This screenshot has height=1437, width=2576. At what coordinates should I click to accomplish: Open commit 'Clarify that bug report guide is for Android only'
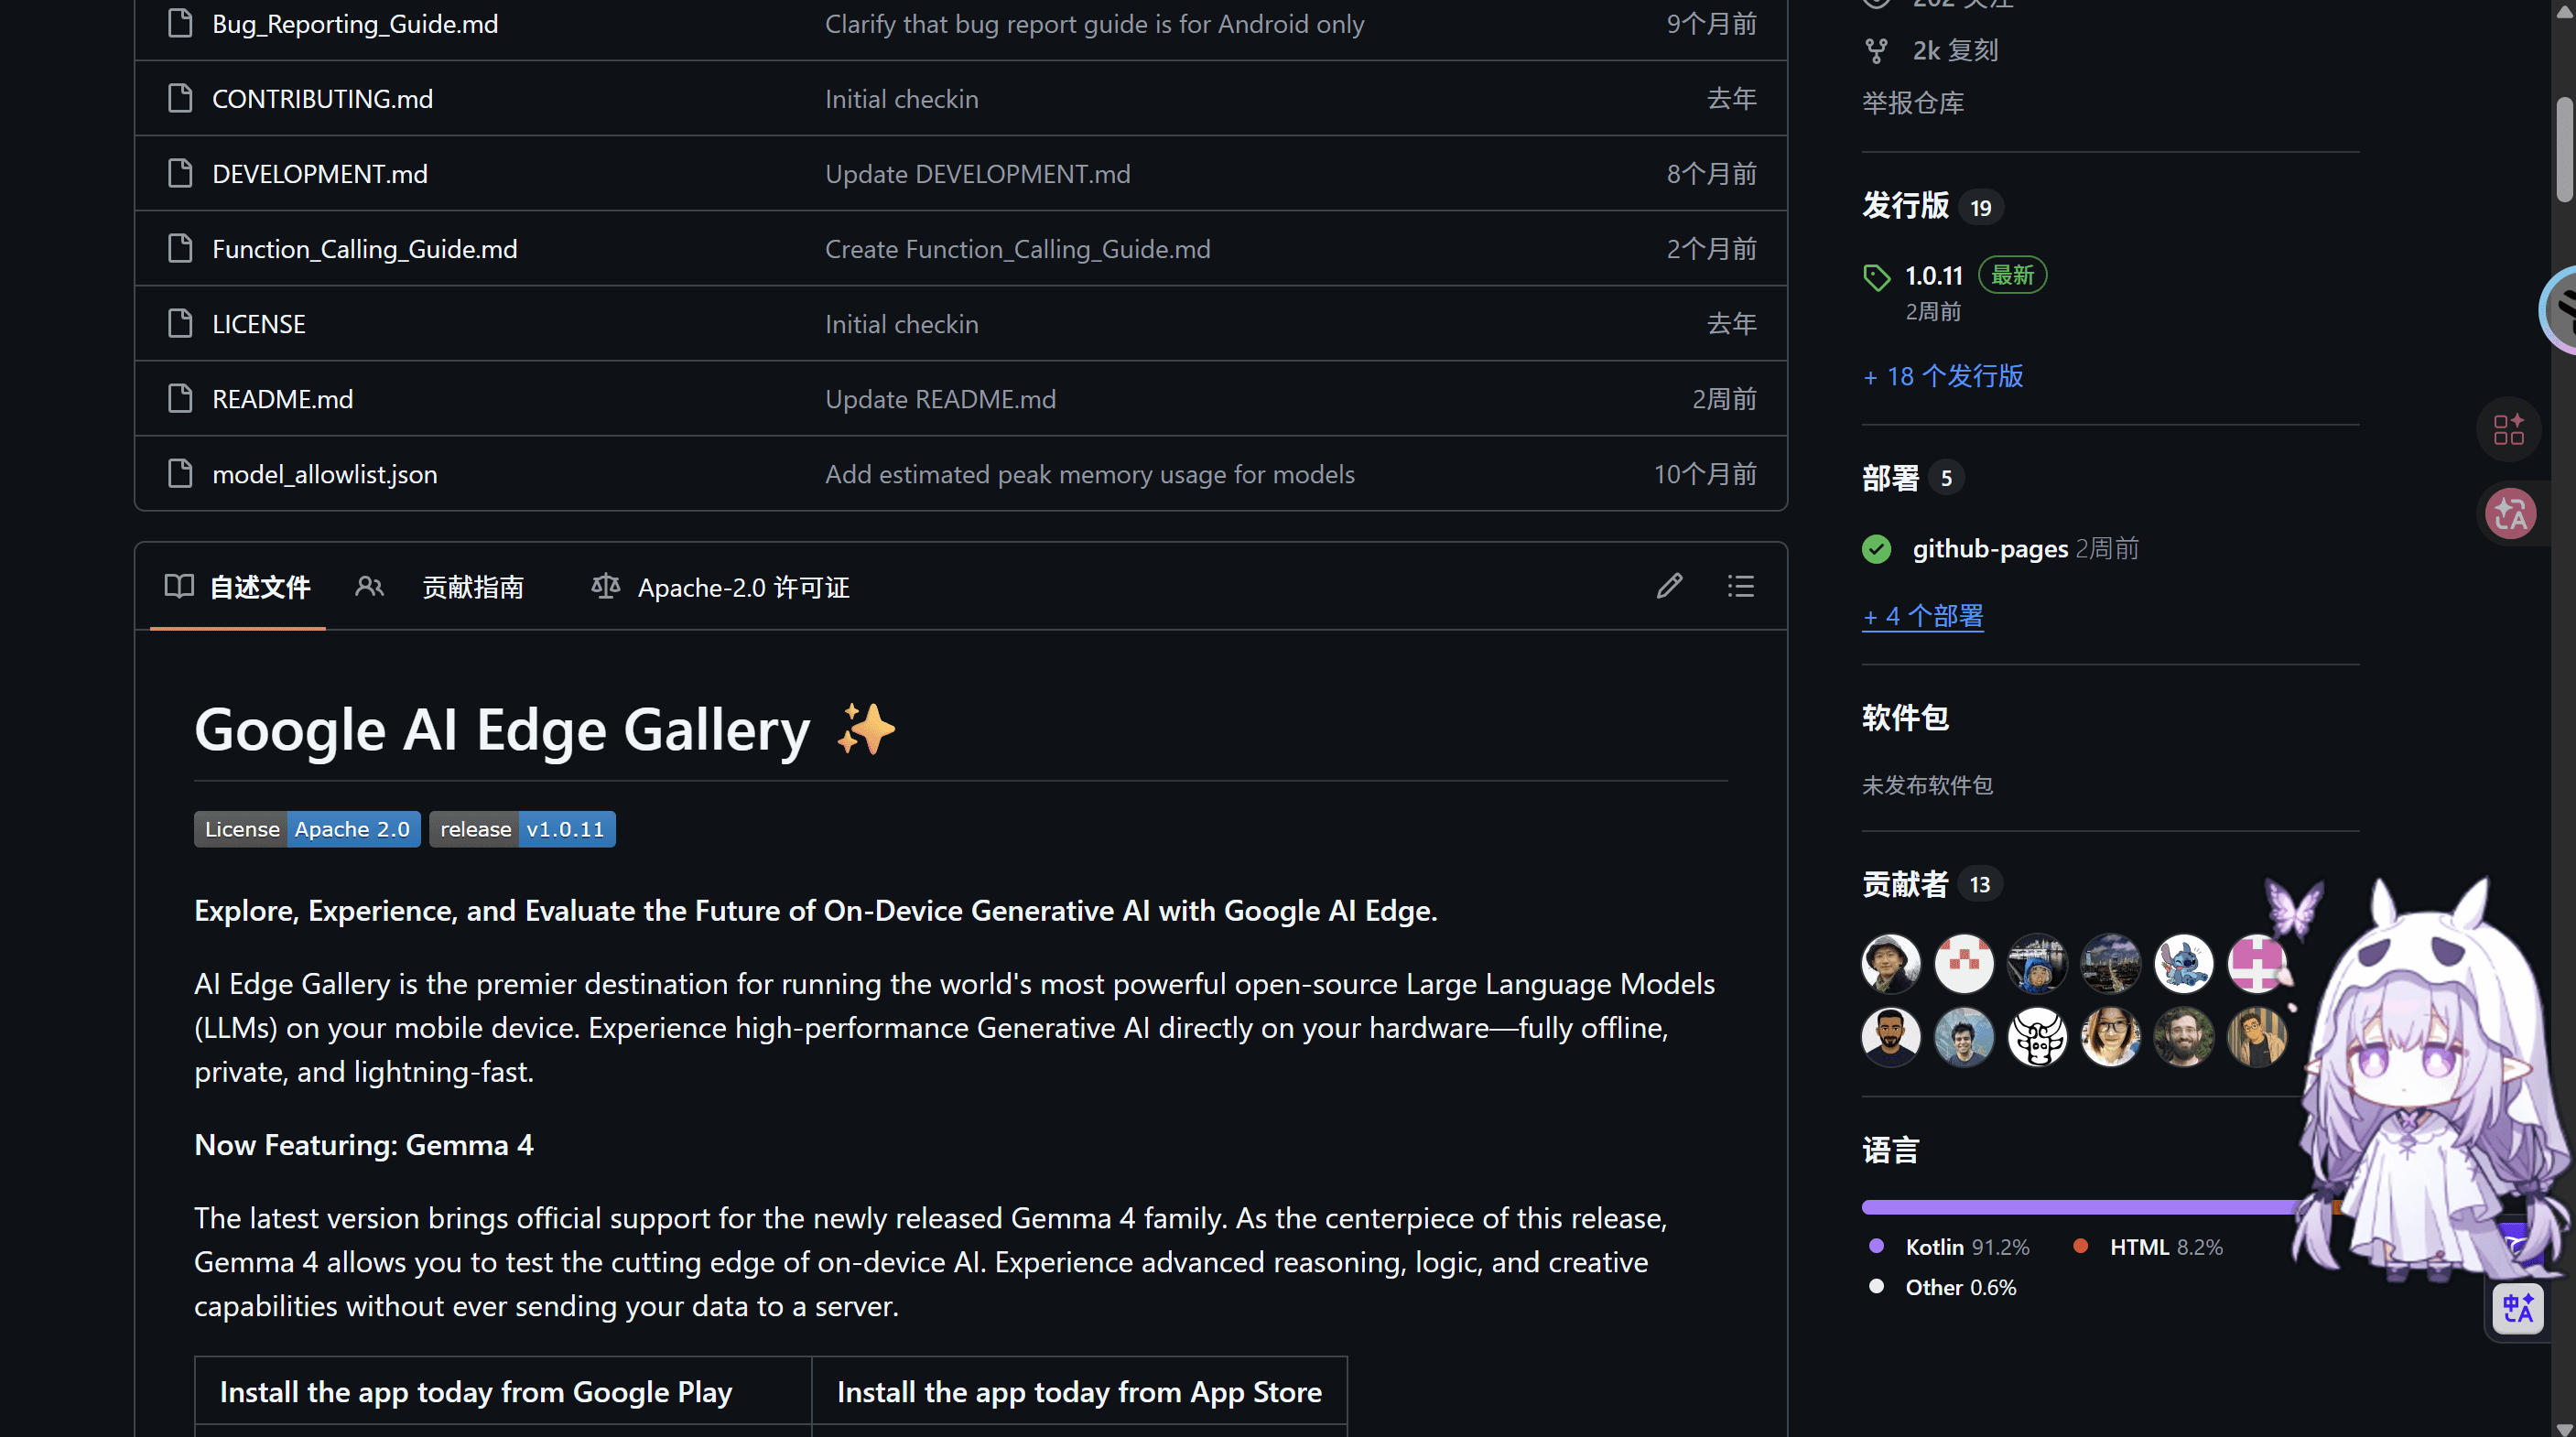tap(1095, 24)
